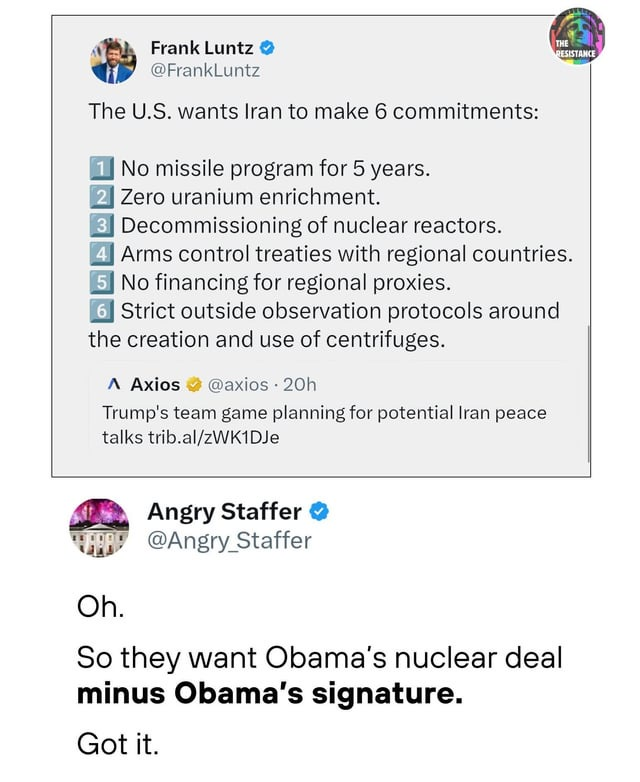The height and width of the screenshot is (782, 640).
Task: Click the gold verified badge next to Axios
Action: pos(195,384)
